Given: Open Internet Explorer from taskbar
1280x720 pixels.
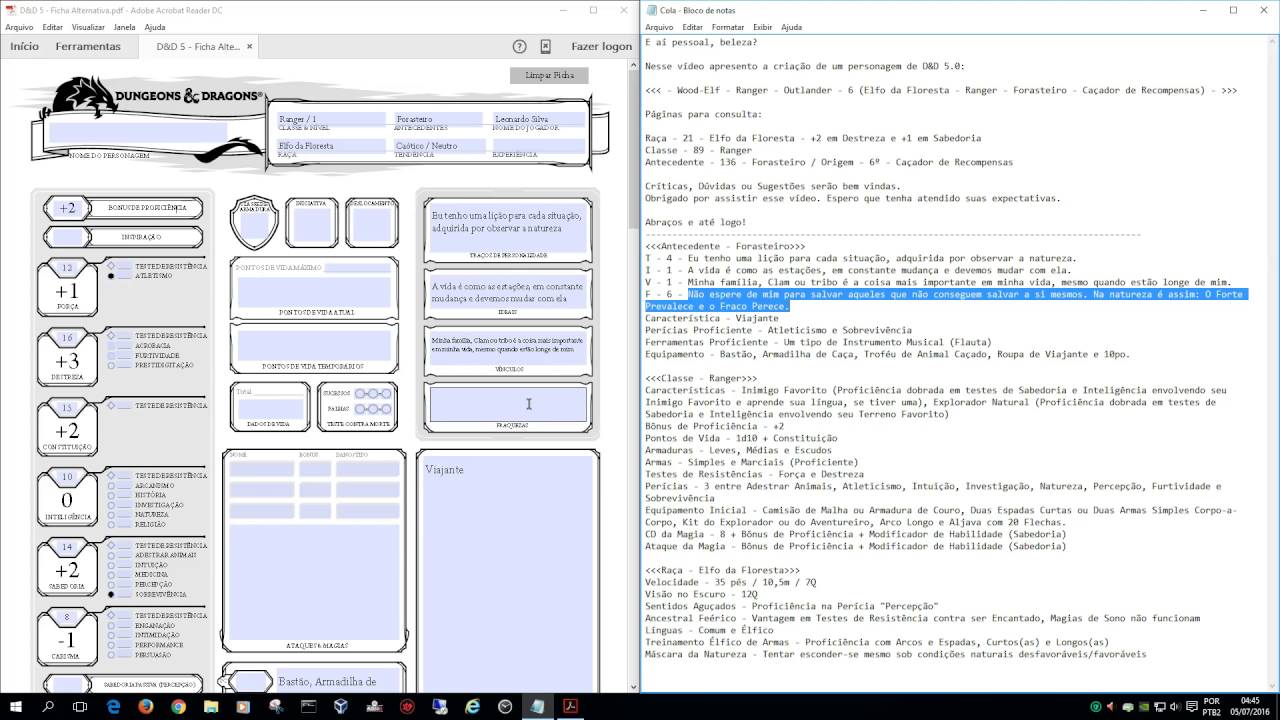Looking at the screenshot, I should [x=472, y=706].
